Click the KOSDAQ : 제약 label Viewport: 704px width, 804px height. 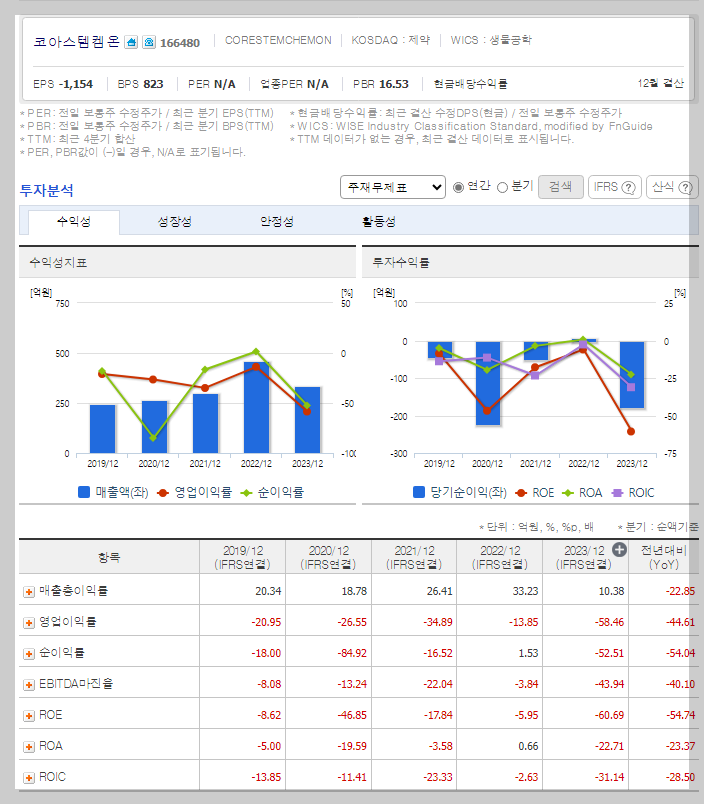[x=391, y=41]
